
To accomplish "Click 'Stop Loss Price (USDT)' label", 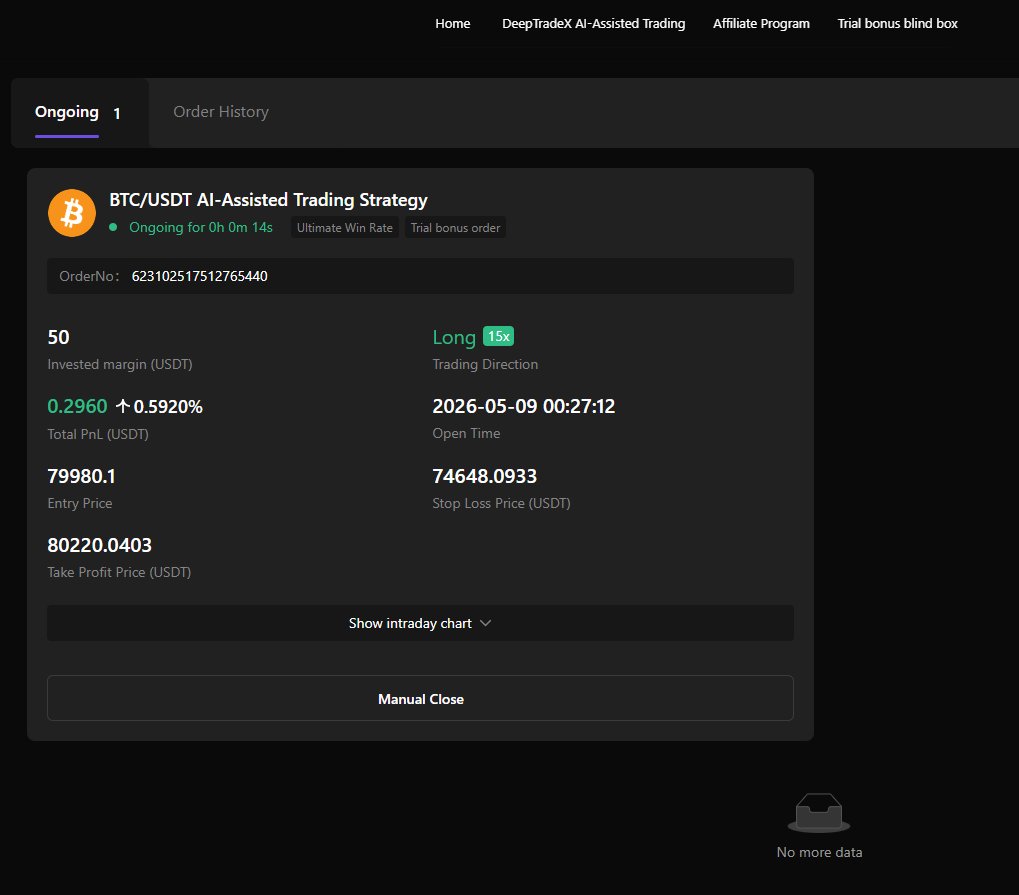I will (502, 504).
